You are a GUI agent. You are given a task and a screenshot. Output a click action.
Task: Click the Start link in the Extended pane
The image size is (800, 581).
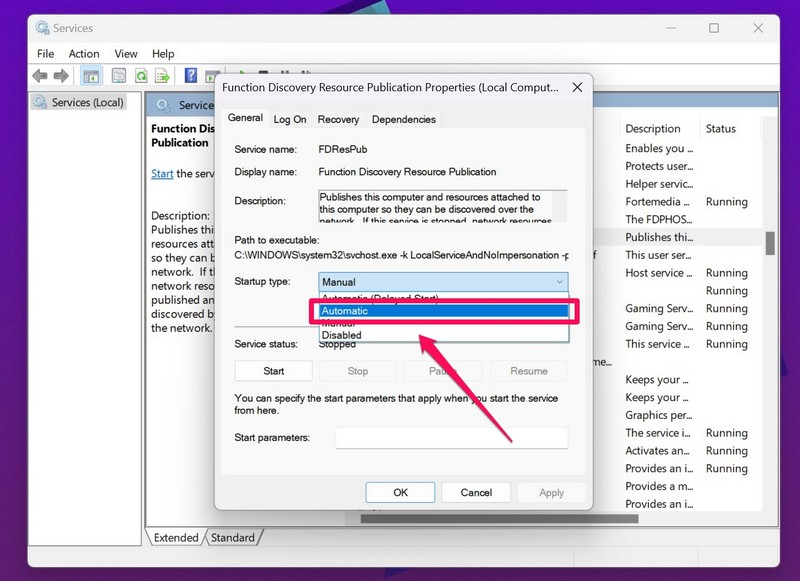tap(162, 173)
